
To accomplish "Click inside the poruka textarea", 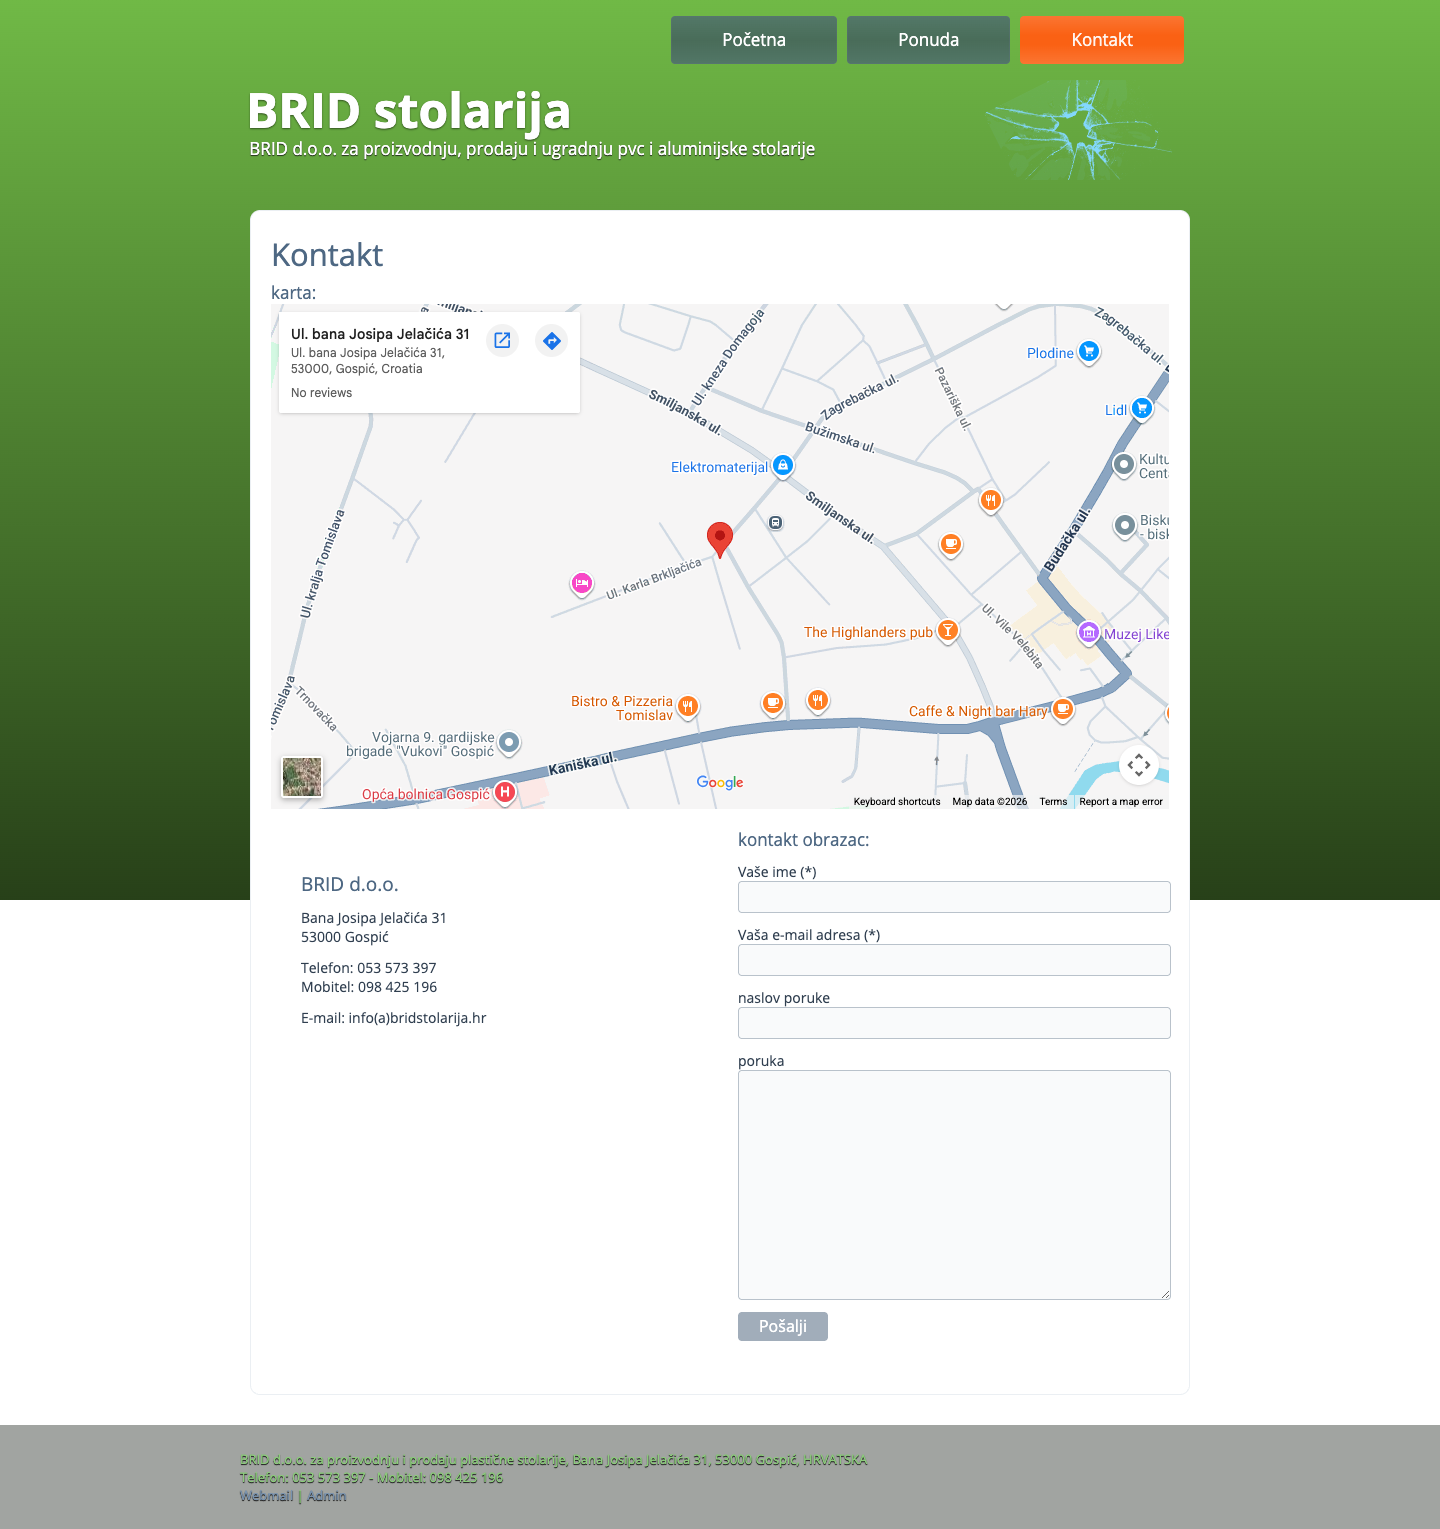I will (954, 1185).
